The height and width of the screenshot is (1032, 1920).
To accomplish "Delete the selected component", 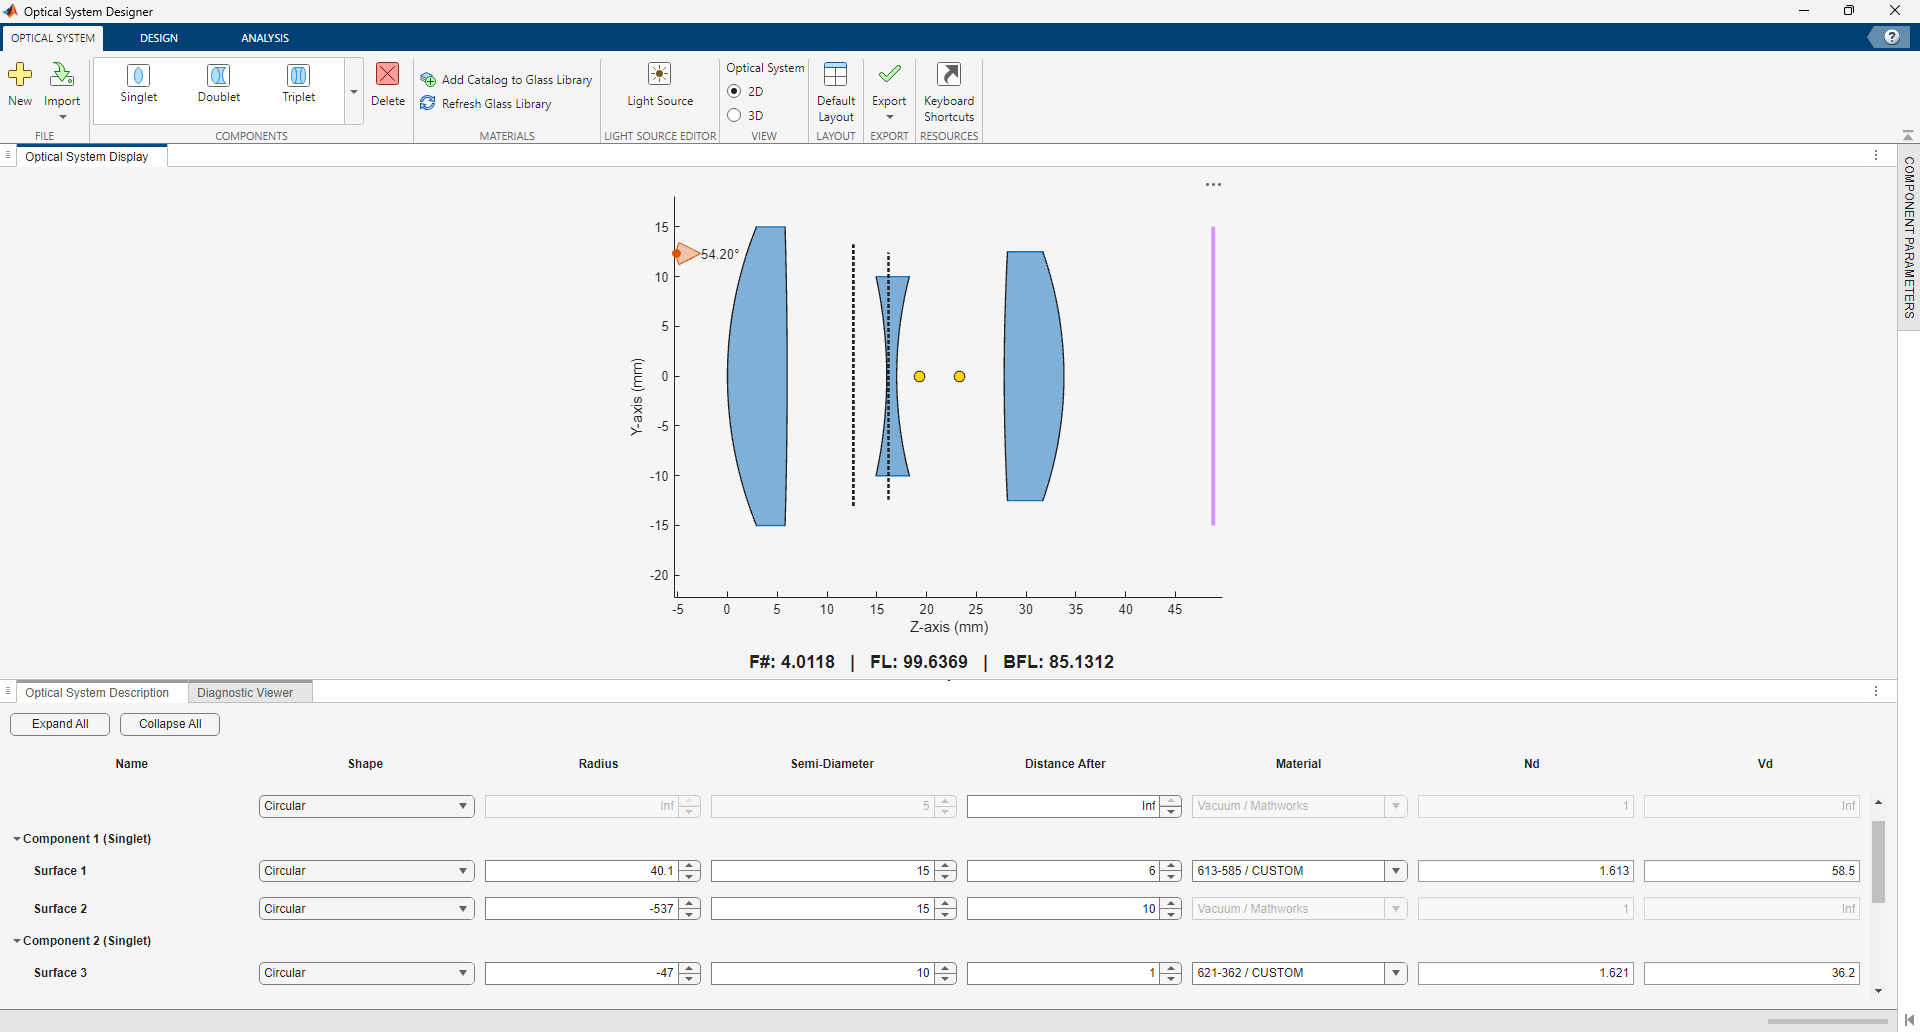I will pos(388,85).
